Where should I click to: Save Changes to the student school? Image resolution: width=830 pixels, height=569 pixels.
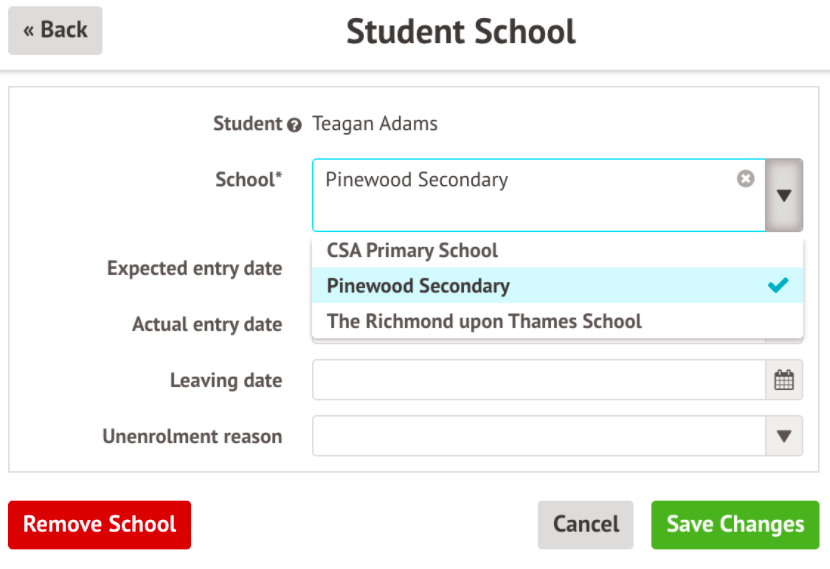pos(735,525)
